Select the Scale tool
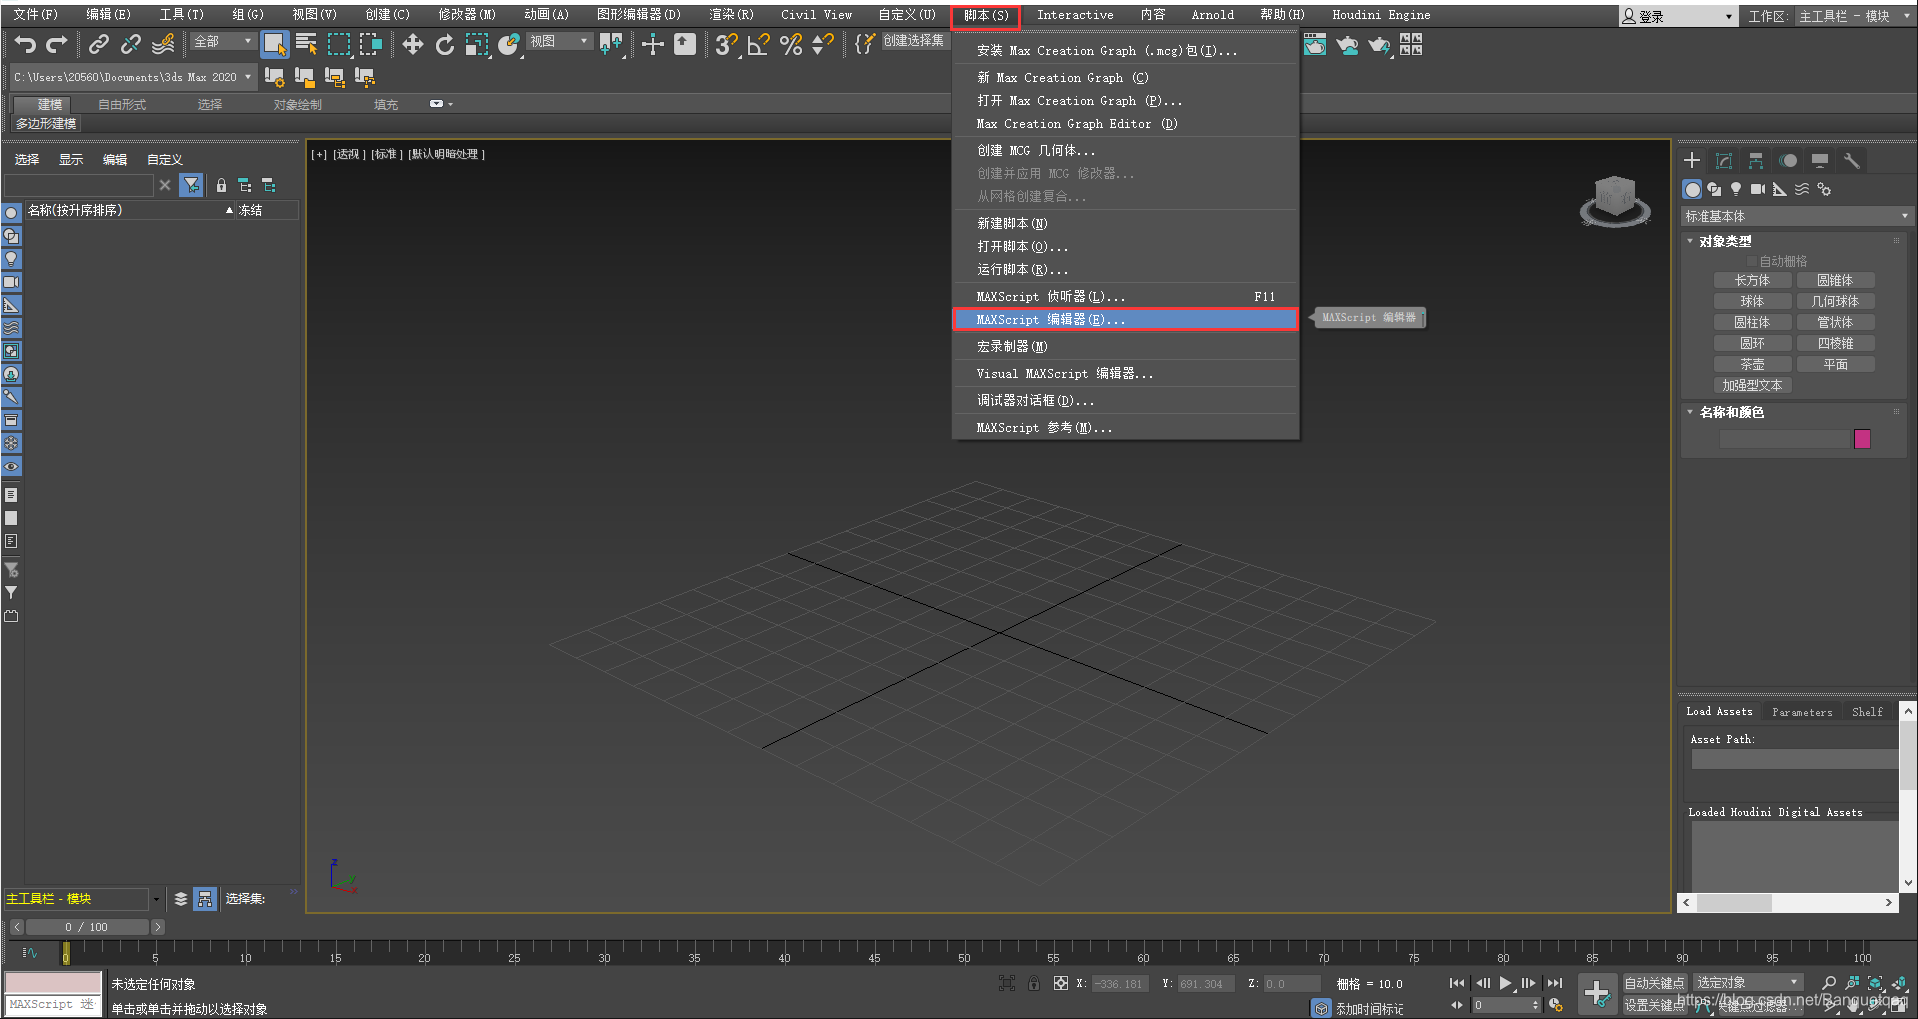 (x=477, y=44)
